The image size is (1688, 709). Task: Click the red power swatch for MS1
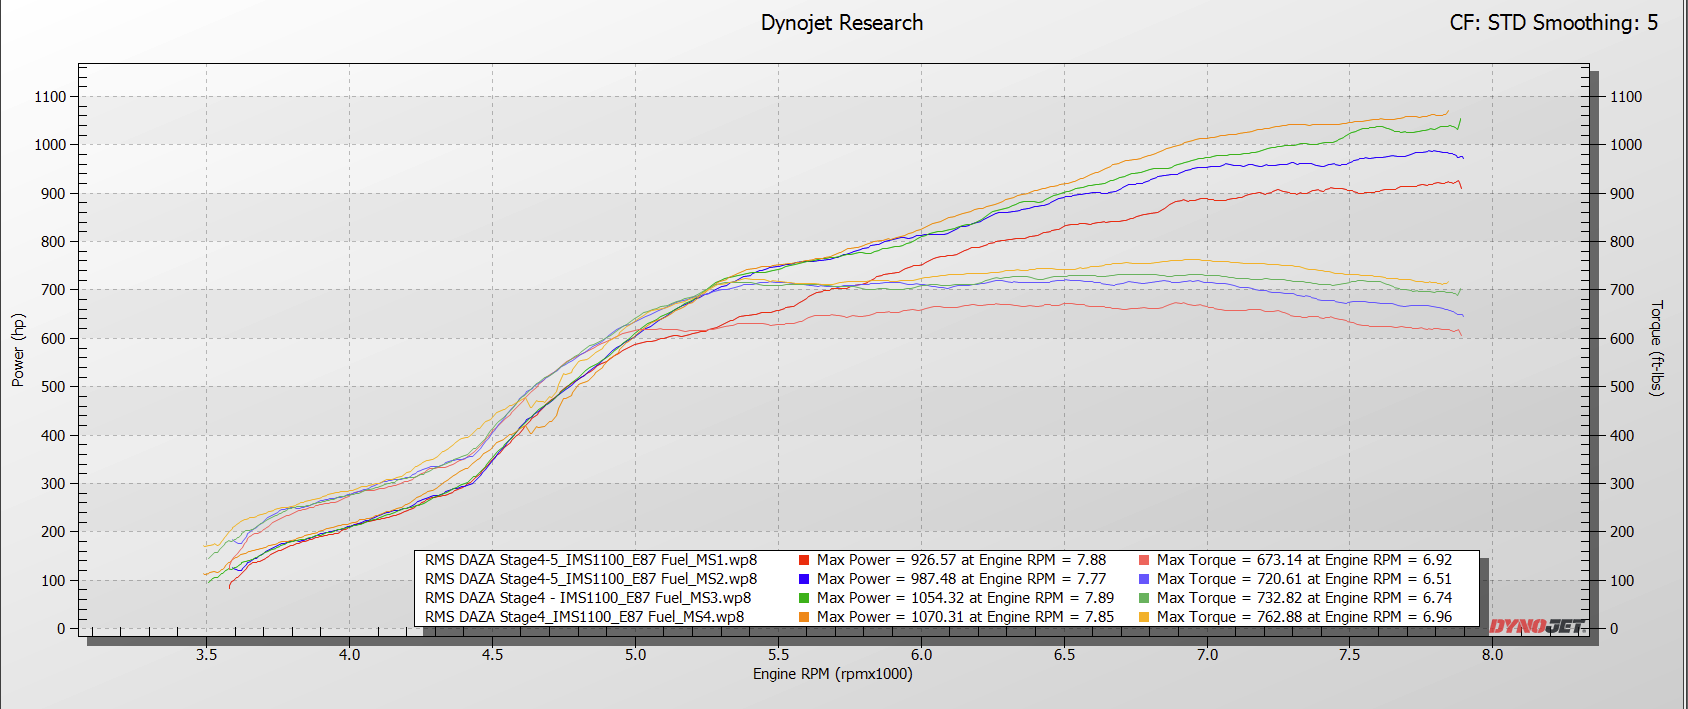[804, 560]
